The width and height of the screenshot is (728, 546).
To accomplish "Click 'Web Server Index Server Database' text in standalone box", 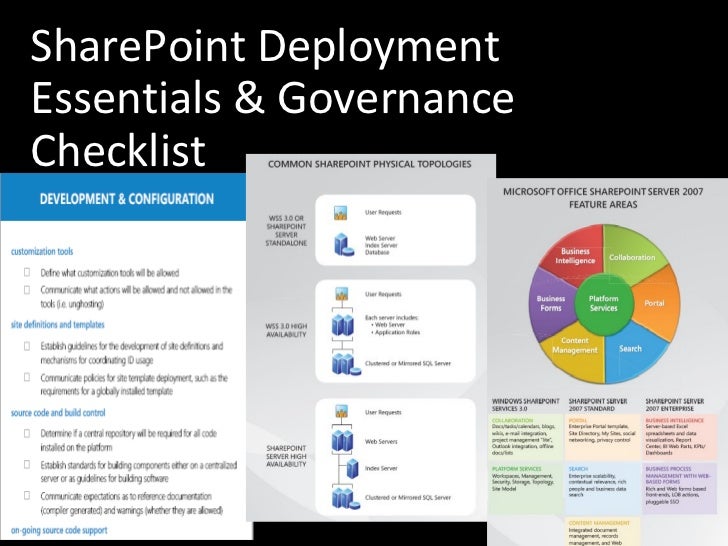I will tap(381, 245).
